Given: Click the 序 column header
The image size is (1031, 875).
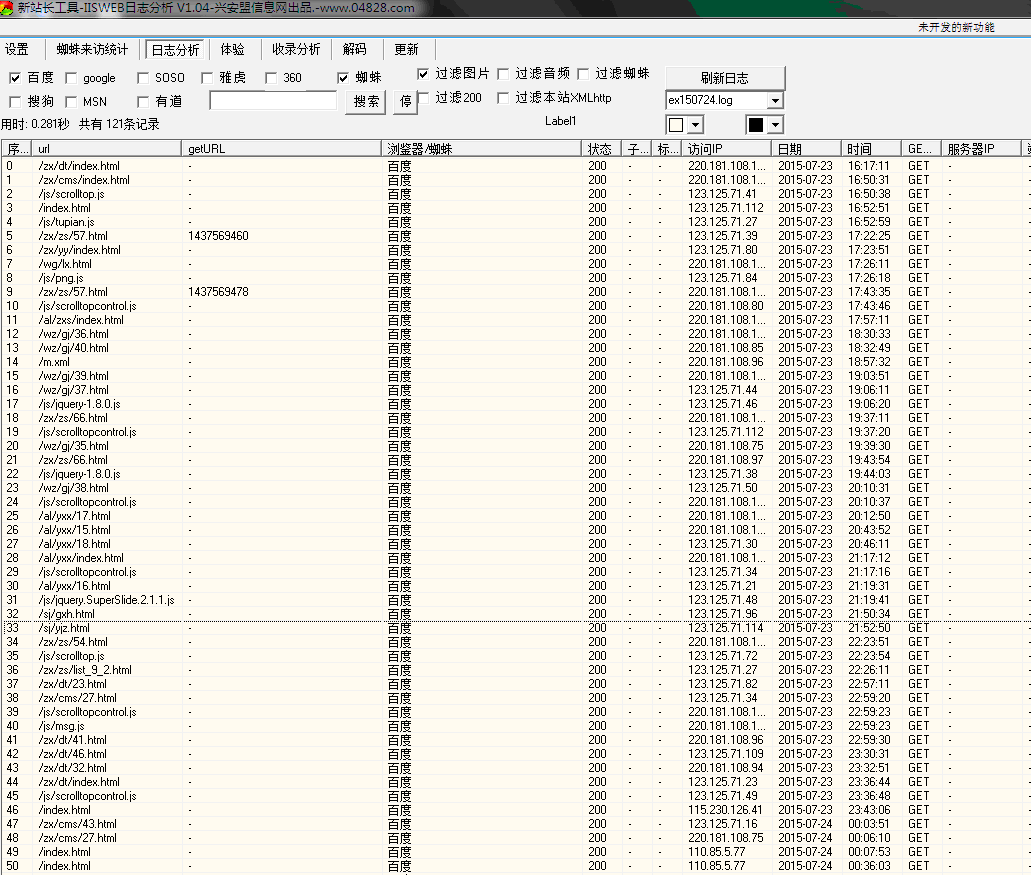Looking at the screenshot, I should [16, 149].
